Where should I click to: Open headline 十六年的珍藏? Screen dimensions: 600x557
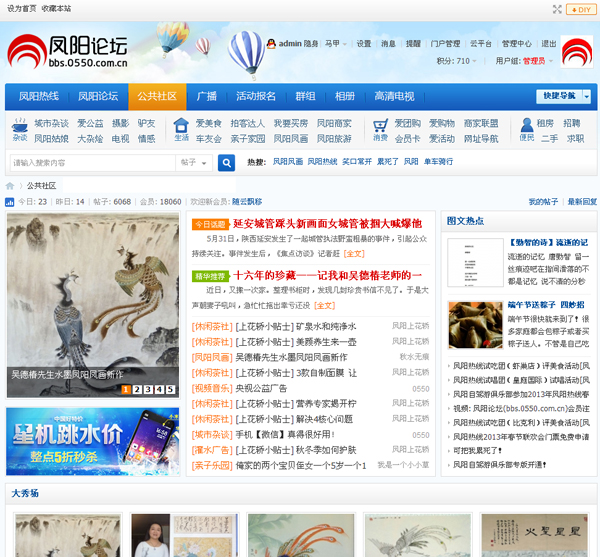point(328,275)
